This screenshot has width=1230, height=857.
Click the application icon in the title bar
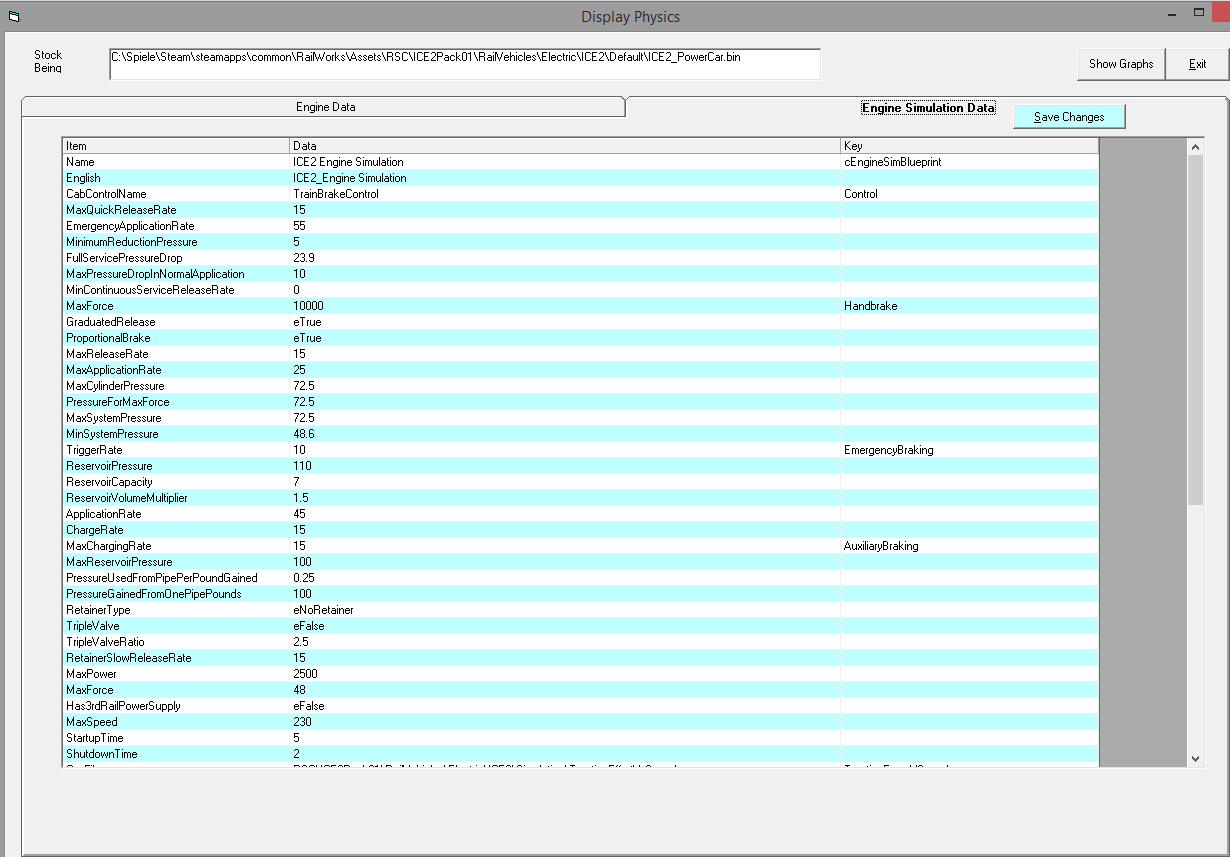coord(14,16)
